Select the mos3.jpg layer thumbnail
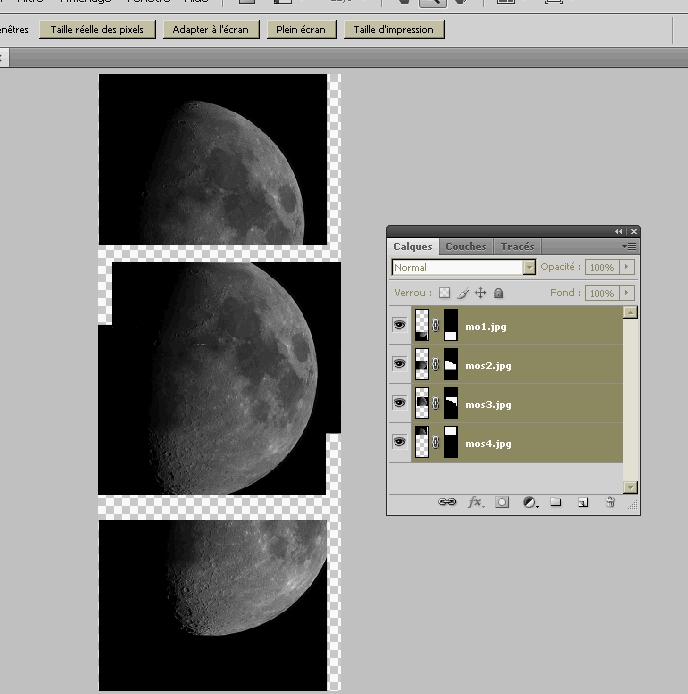Image resolution: width=688 pixels, height=694 pixels. 422,403
